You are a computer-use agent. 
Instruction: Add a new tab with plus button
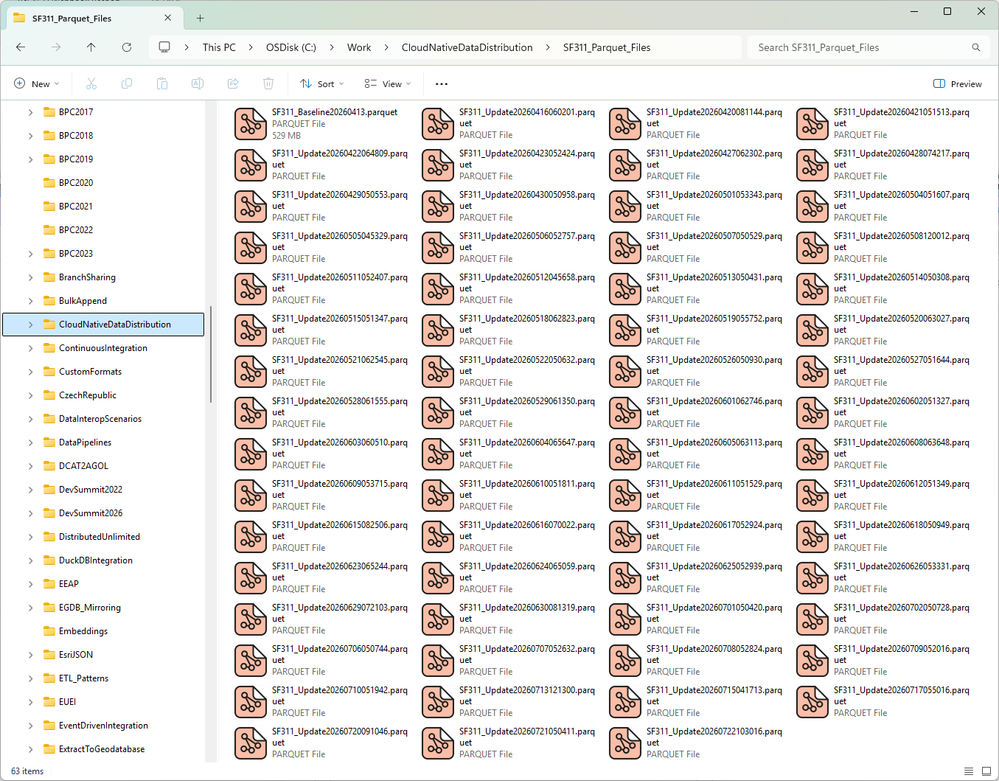(x=200, y=18)
